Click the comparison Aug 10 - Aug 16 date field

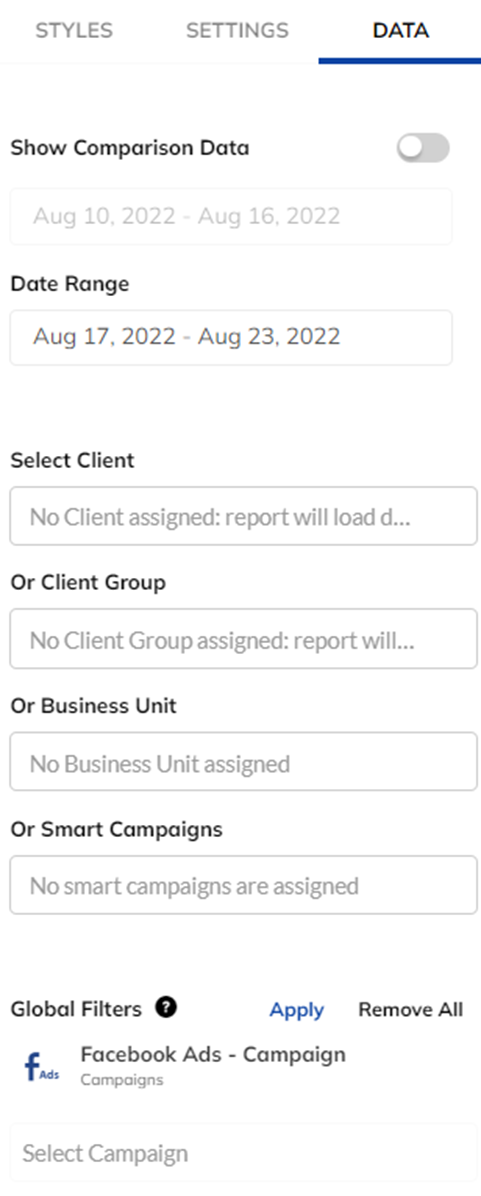click(231, 217)
